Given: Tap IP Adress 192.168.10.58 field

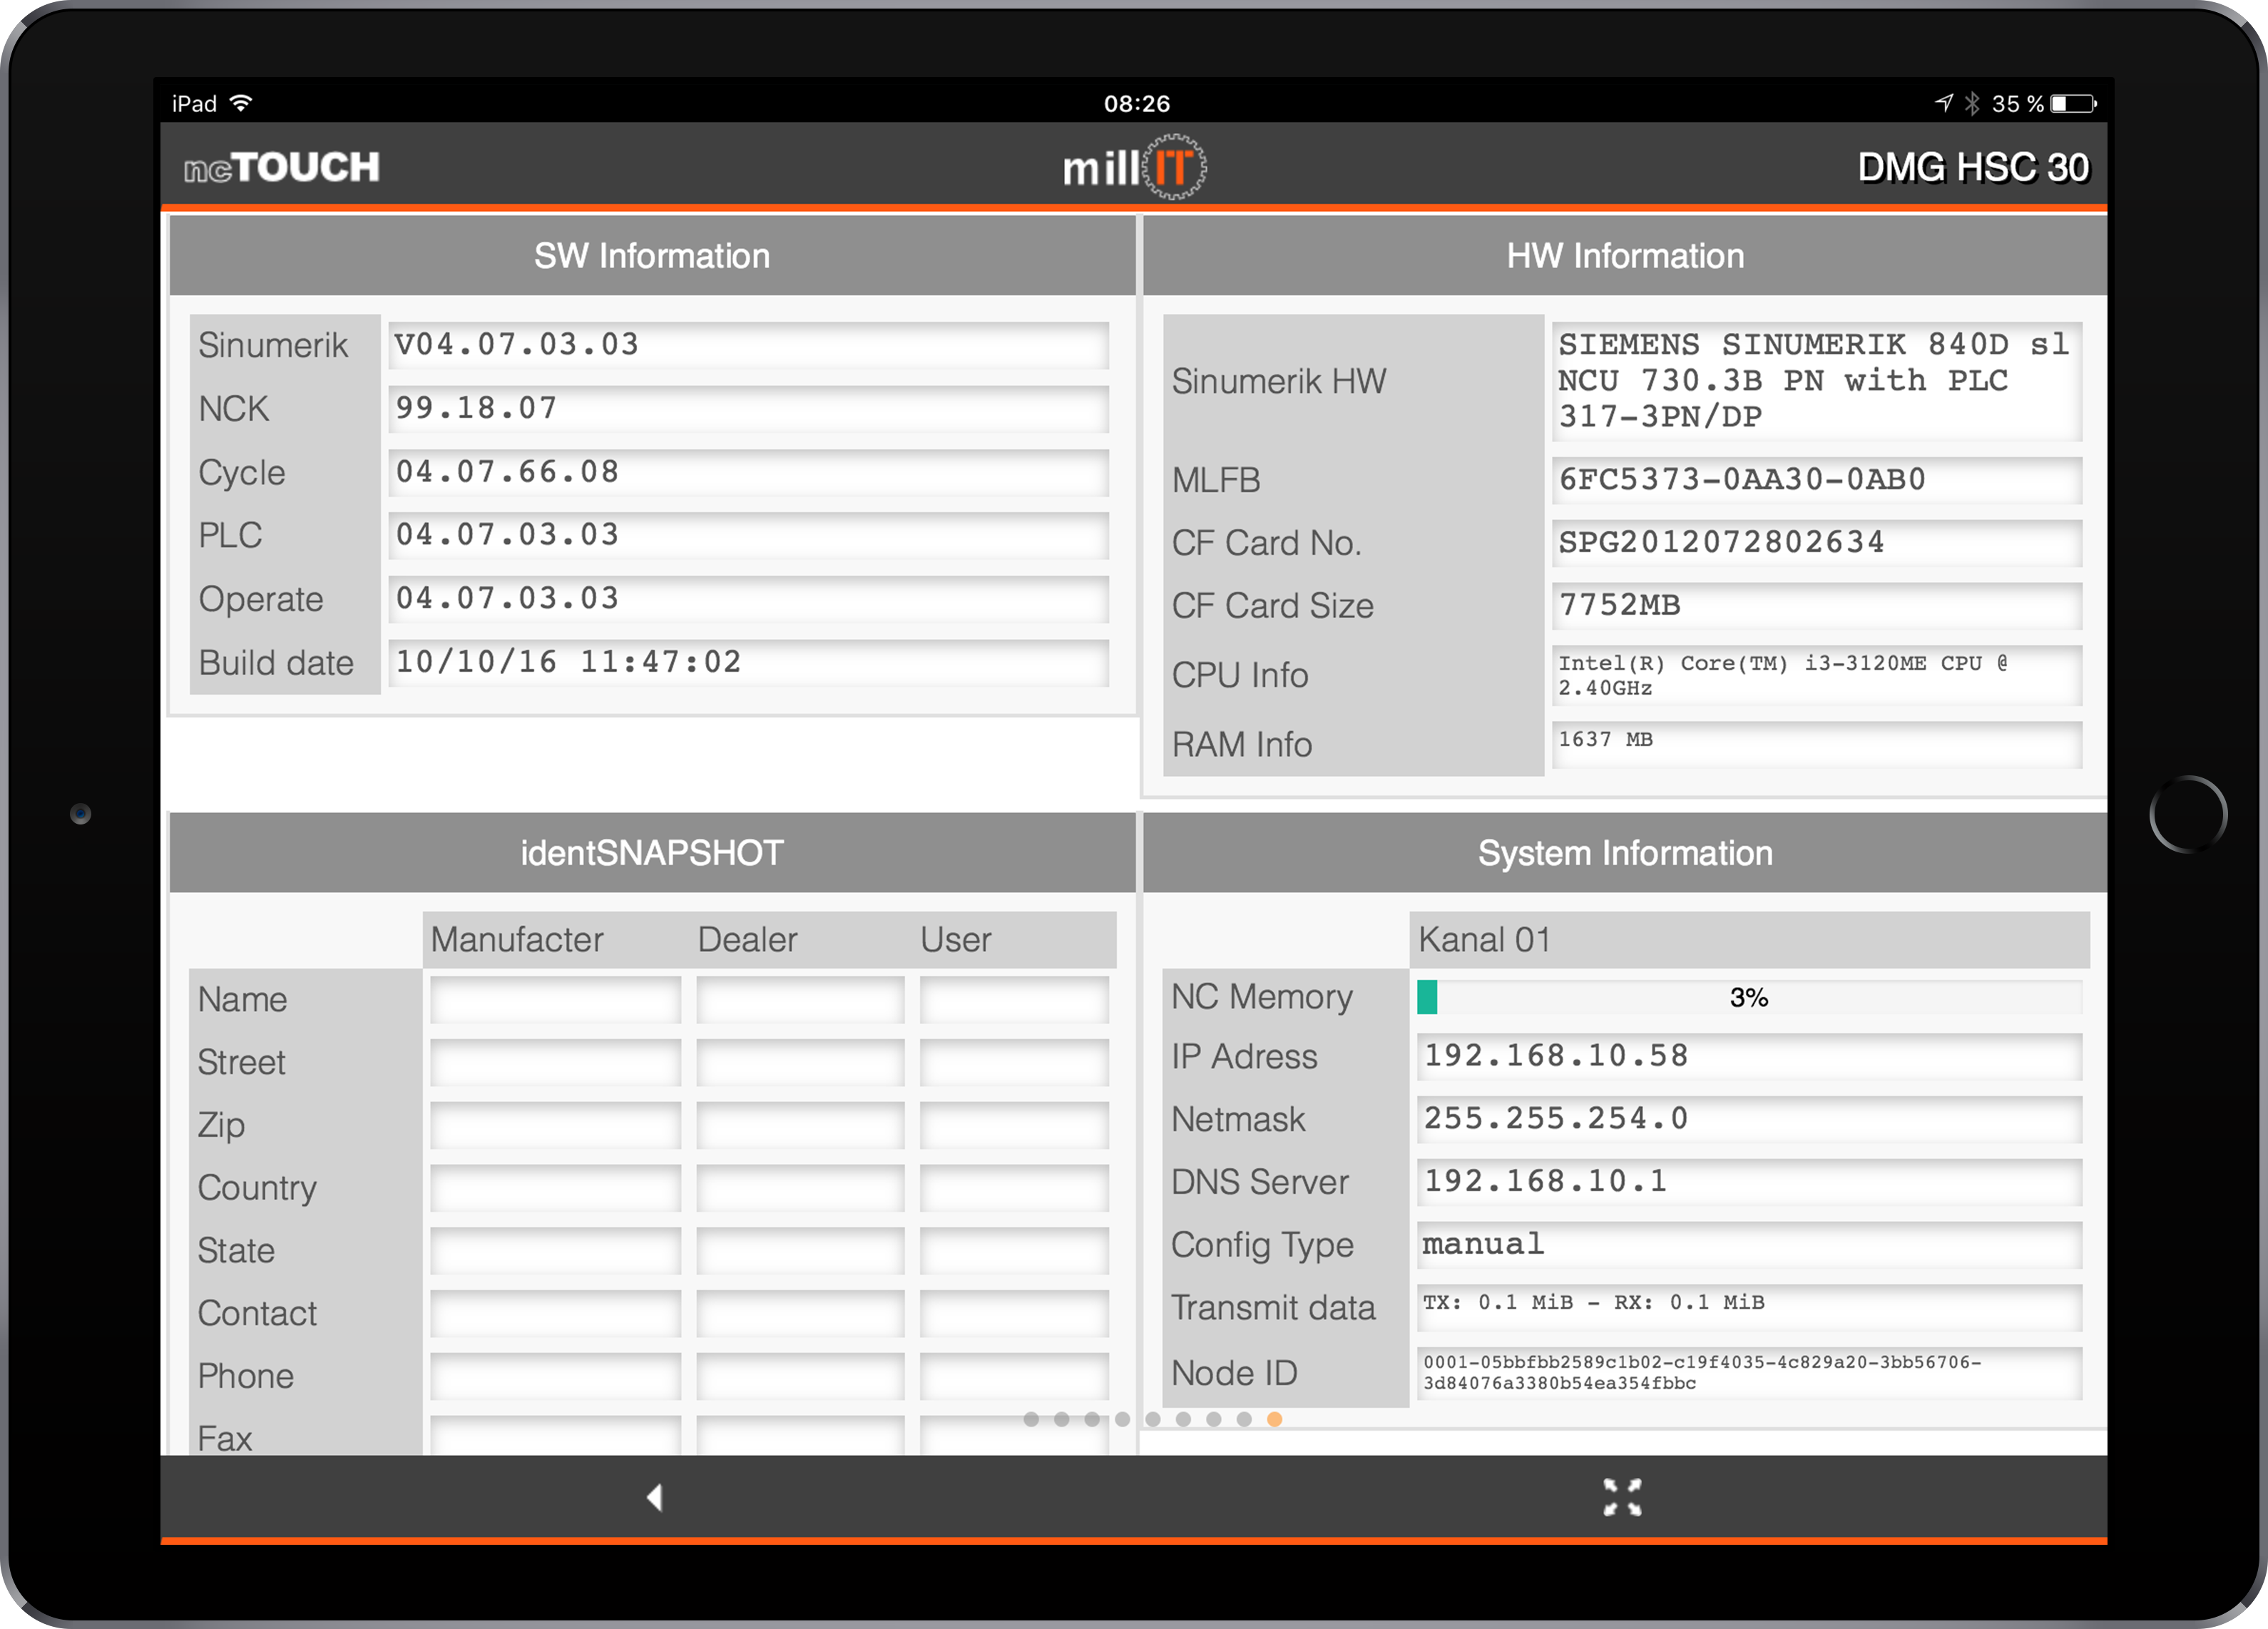Looking at the screenshot, I should [x=1749, y=1057].
